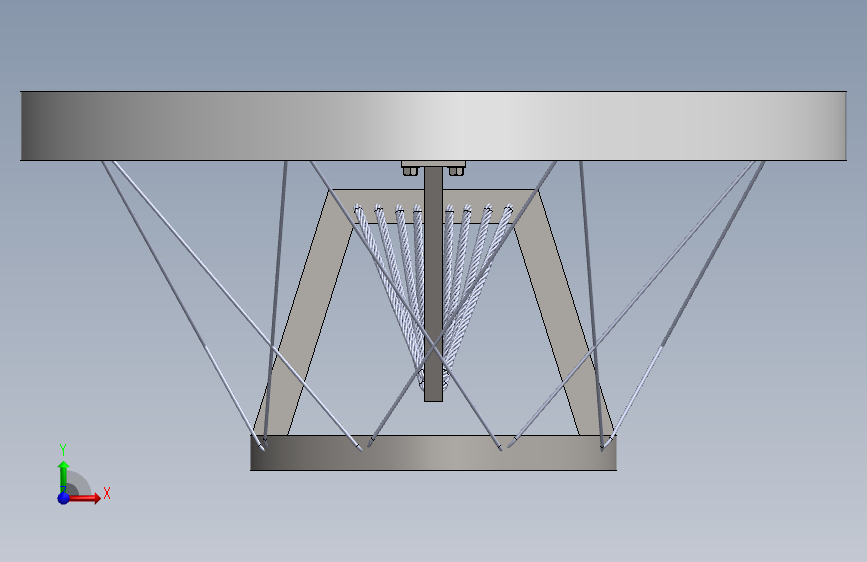The width and height of the screenshot is (867, 562).
Task: Pick the central vertical rod
Action: coord(434,284)
